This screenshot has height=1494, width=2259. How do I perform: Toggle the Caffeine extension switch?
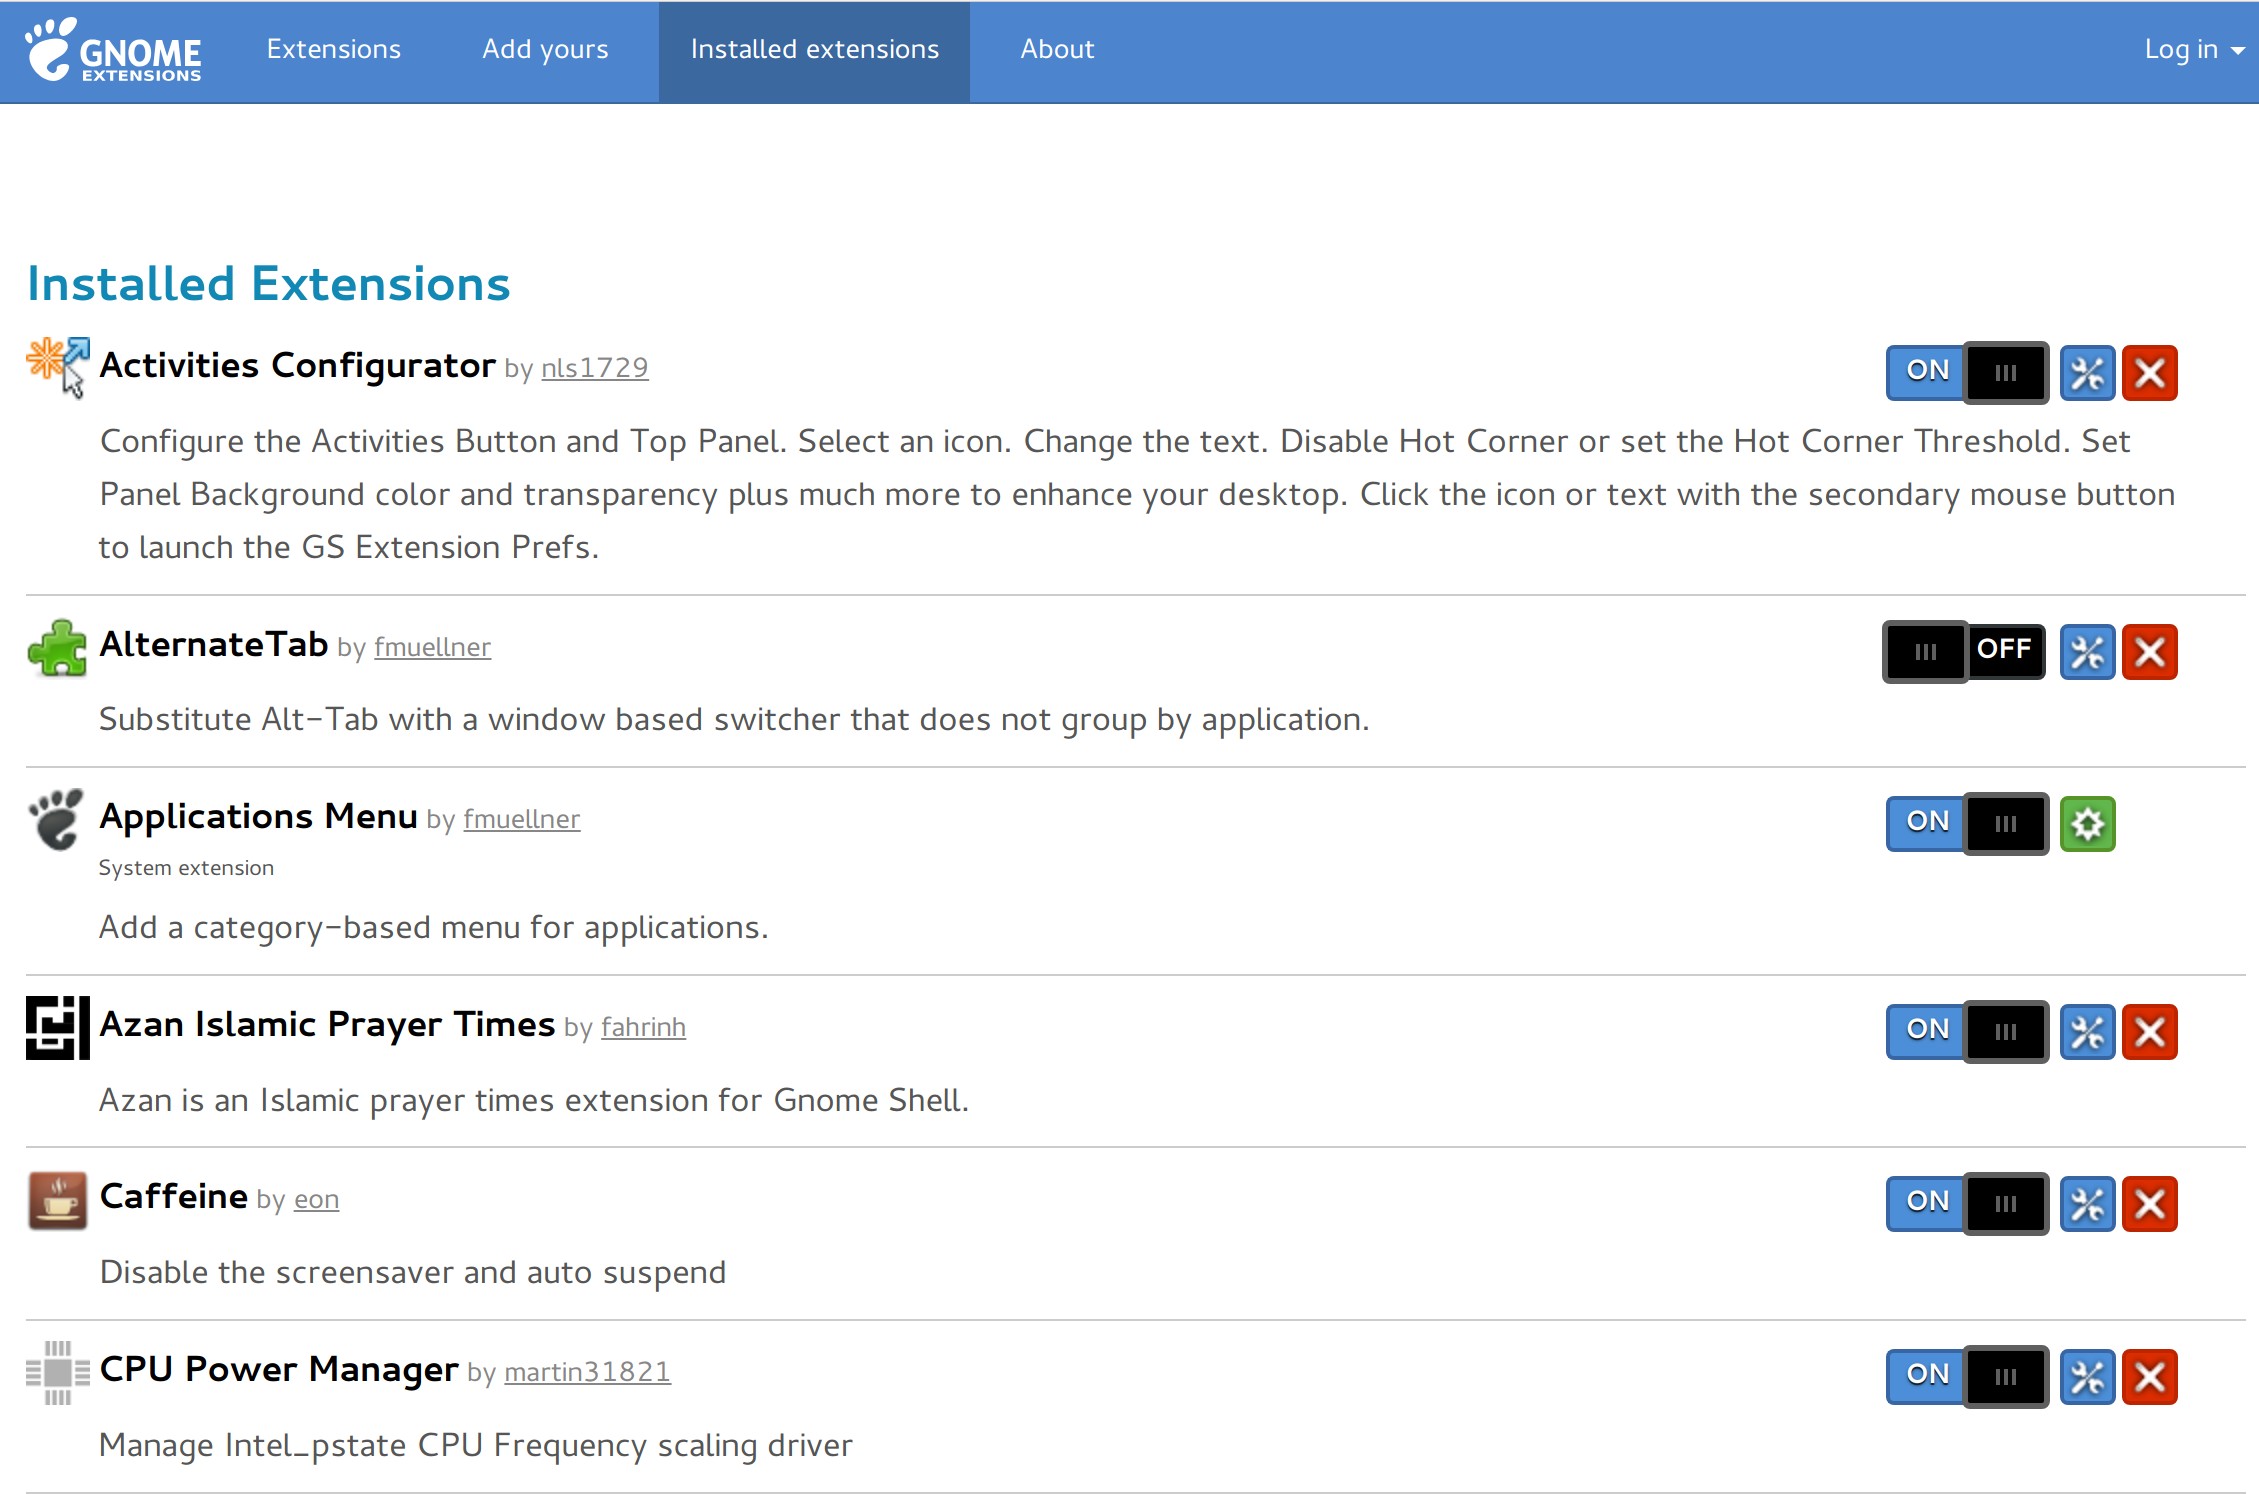tap(1967, 1204)
